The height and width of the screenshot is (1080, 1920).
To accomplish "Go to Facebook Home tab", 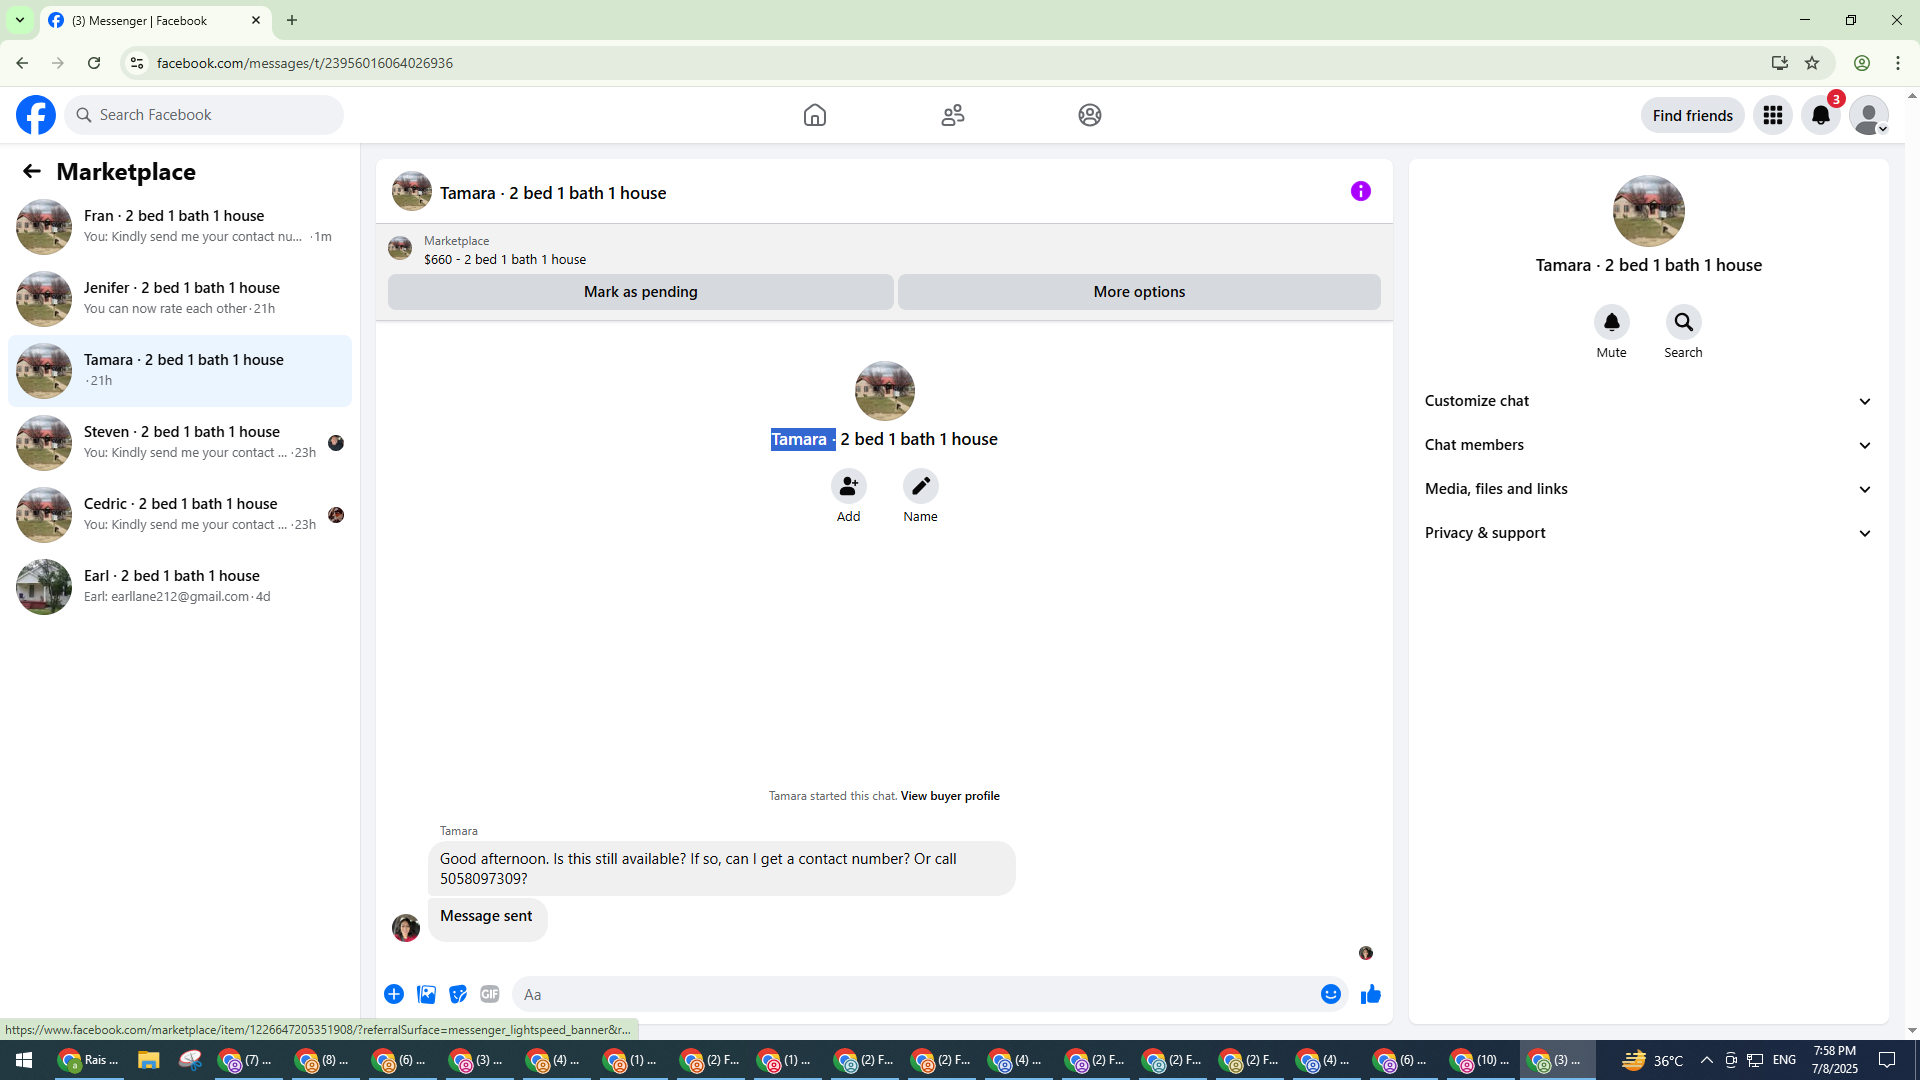I will [x=814, y=115].
